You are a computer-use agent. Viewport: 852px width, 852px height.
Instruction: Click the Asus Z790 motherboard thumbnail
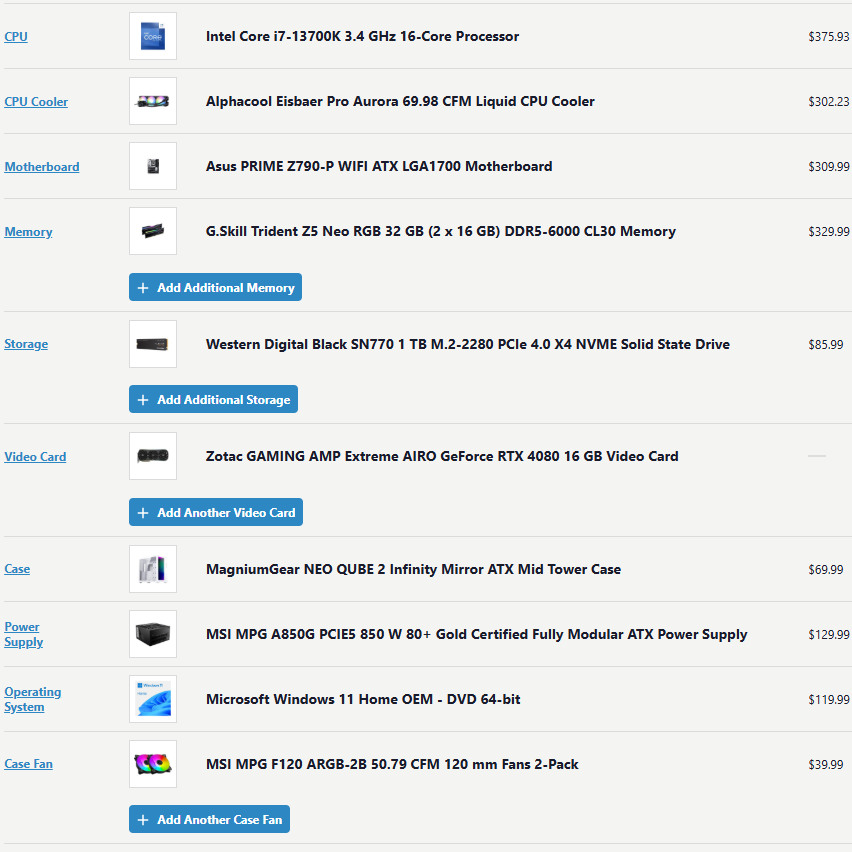[152, 166]
